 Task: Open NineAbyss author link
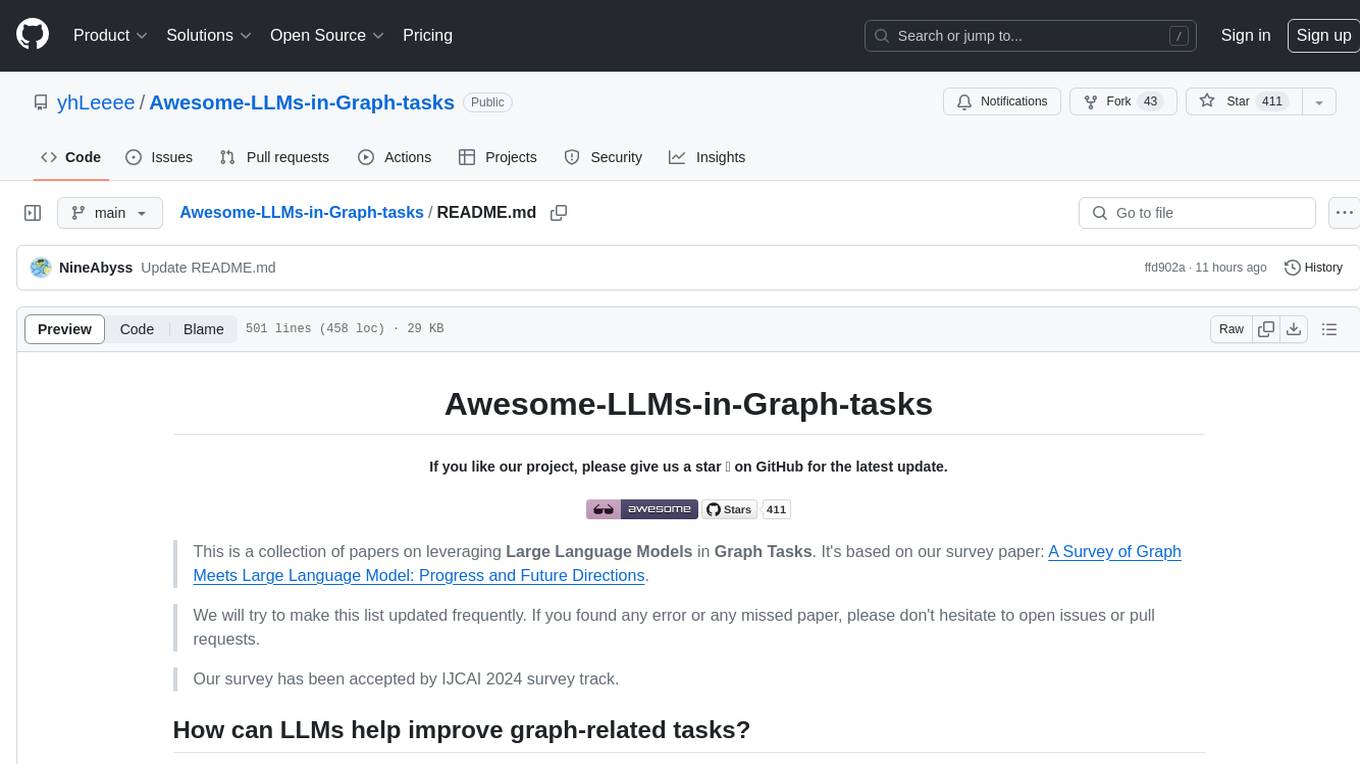pos(96,268)
